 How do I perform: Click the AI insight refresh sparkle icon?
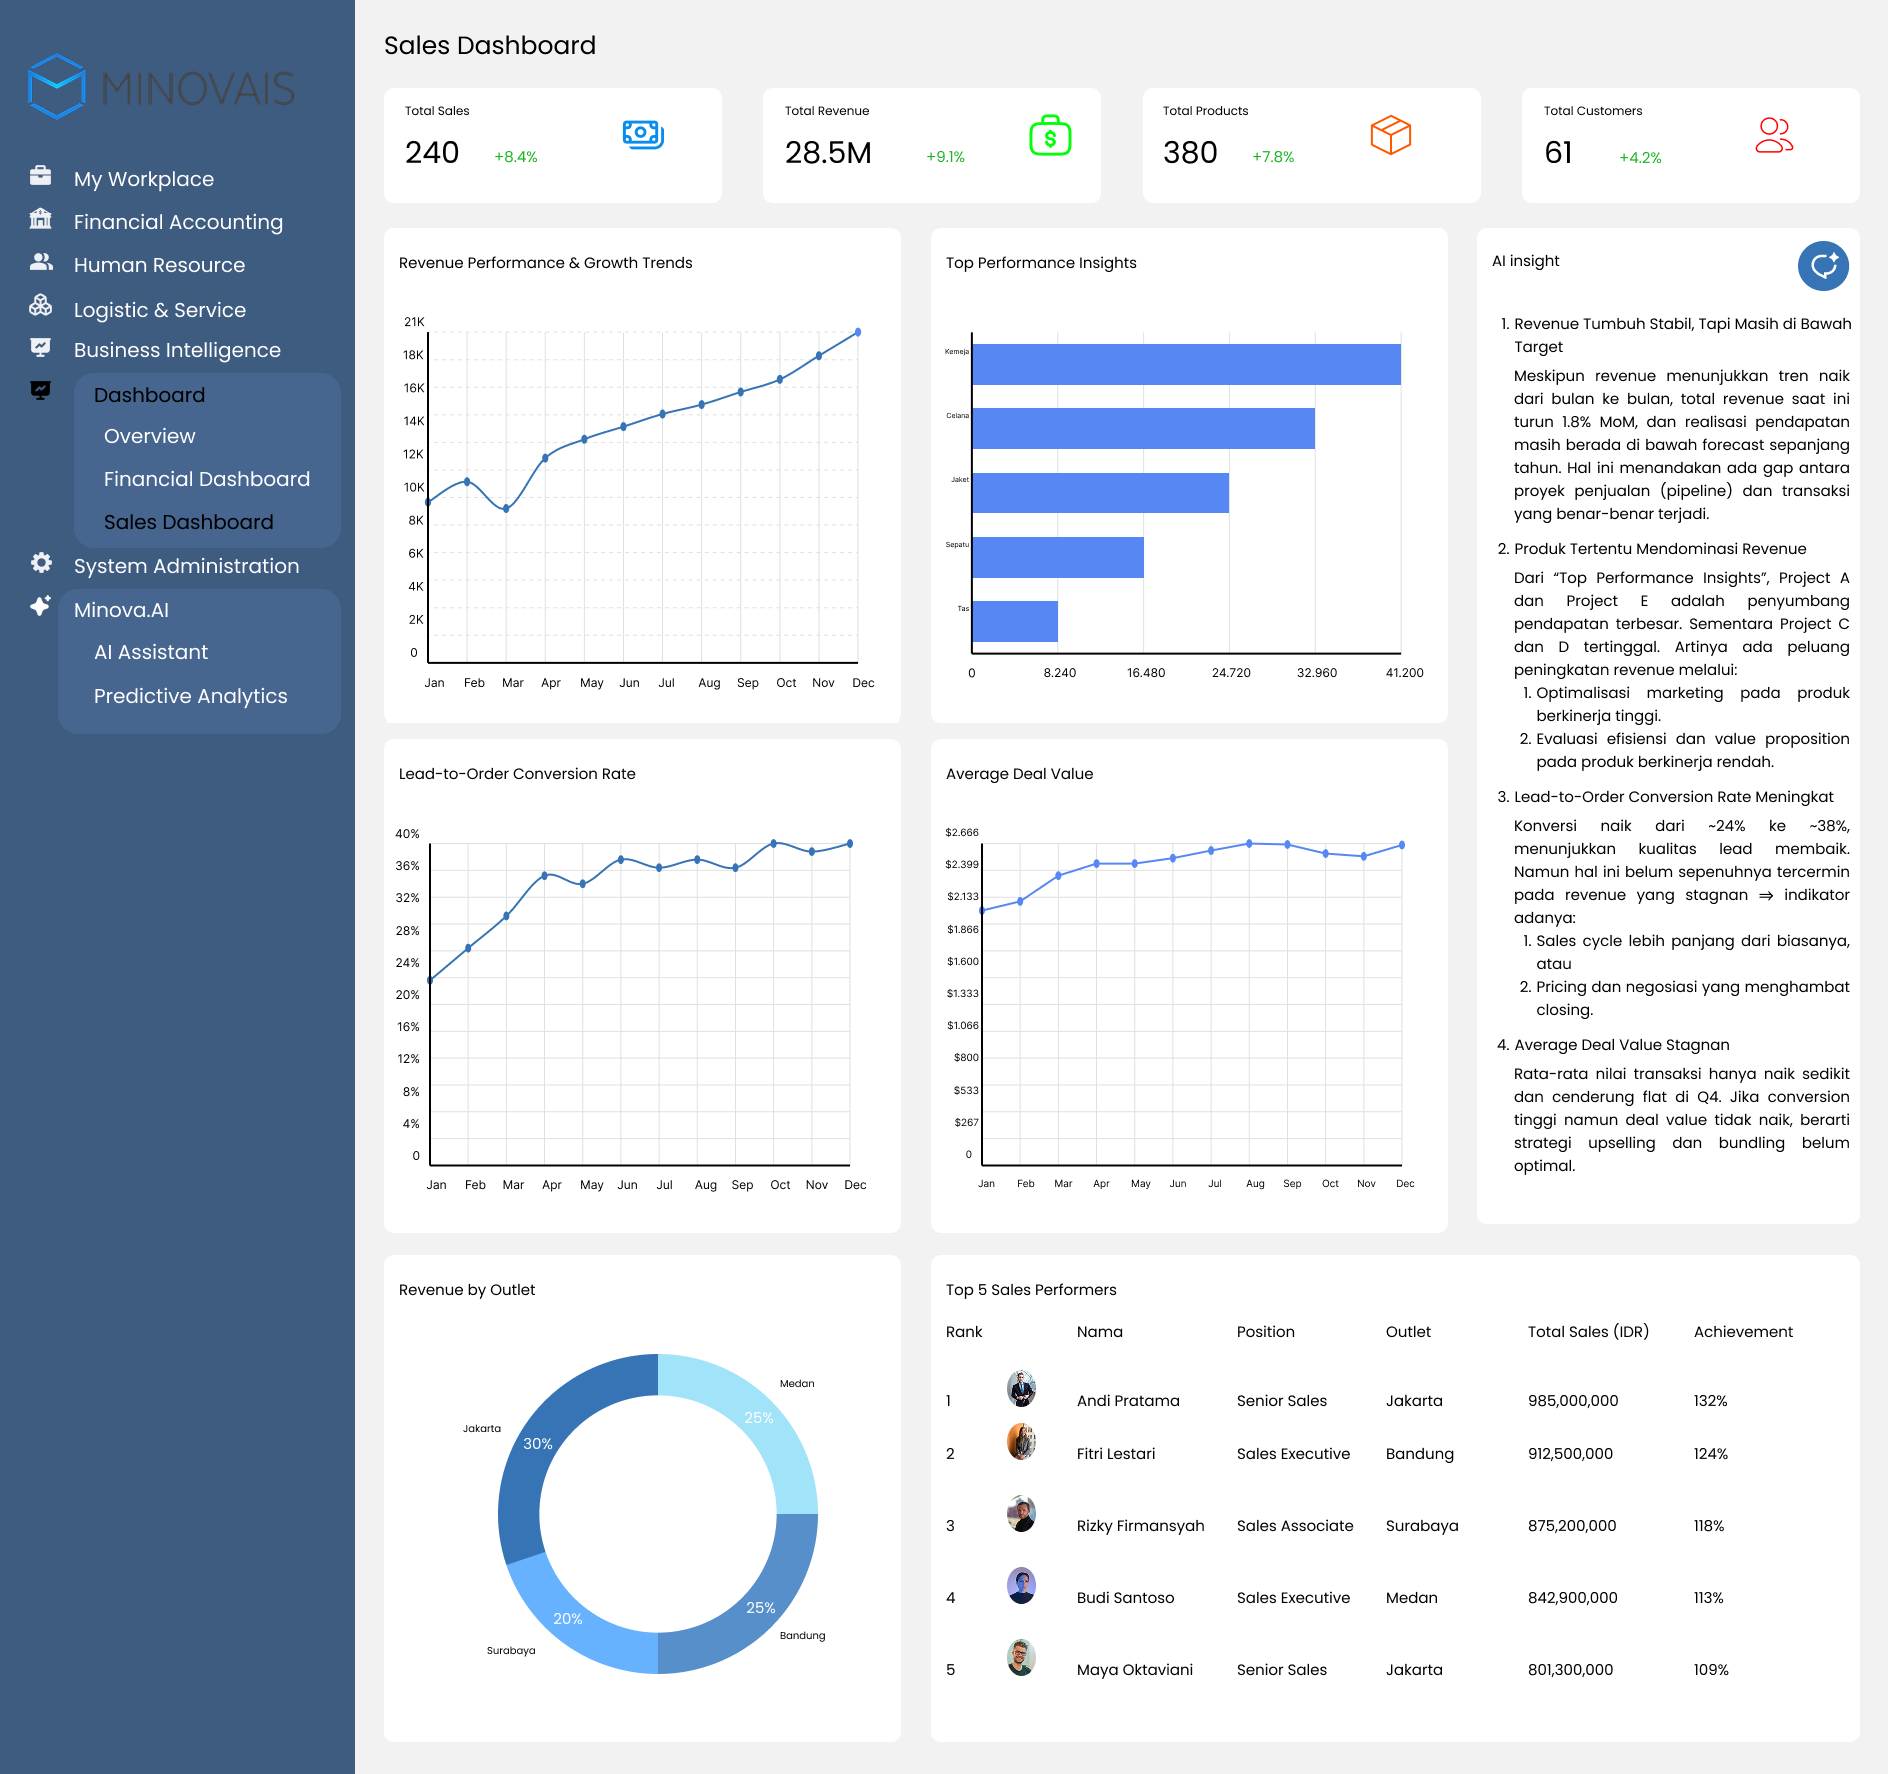coord(1822,266)
